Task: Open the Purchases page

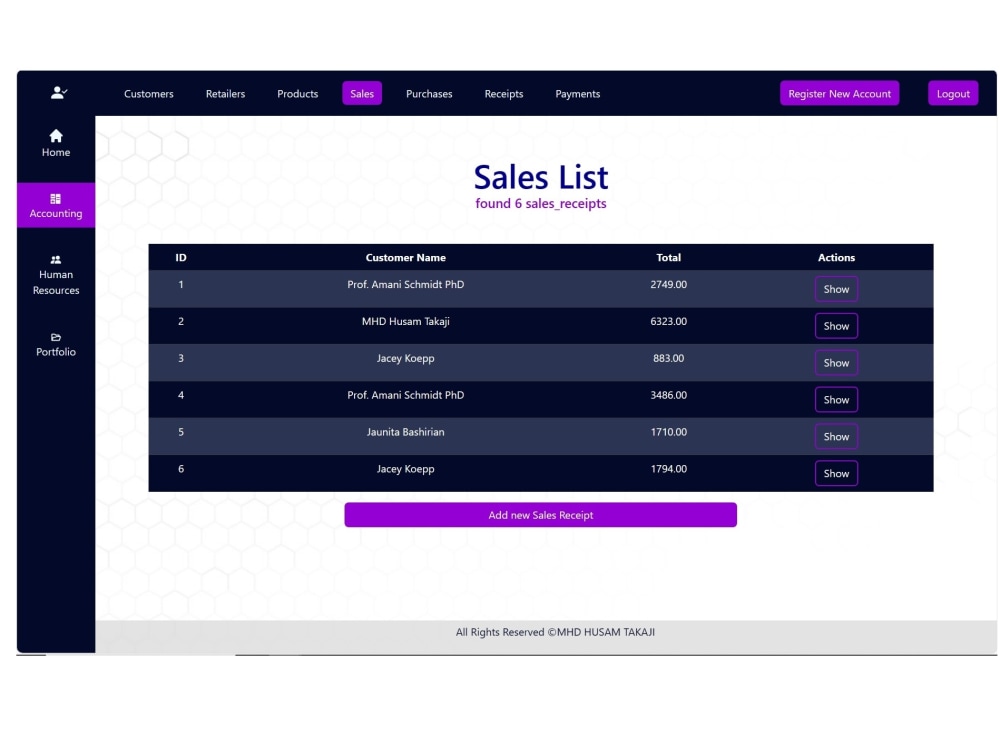Action: (429, 93)
